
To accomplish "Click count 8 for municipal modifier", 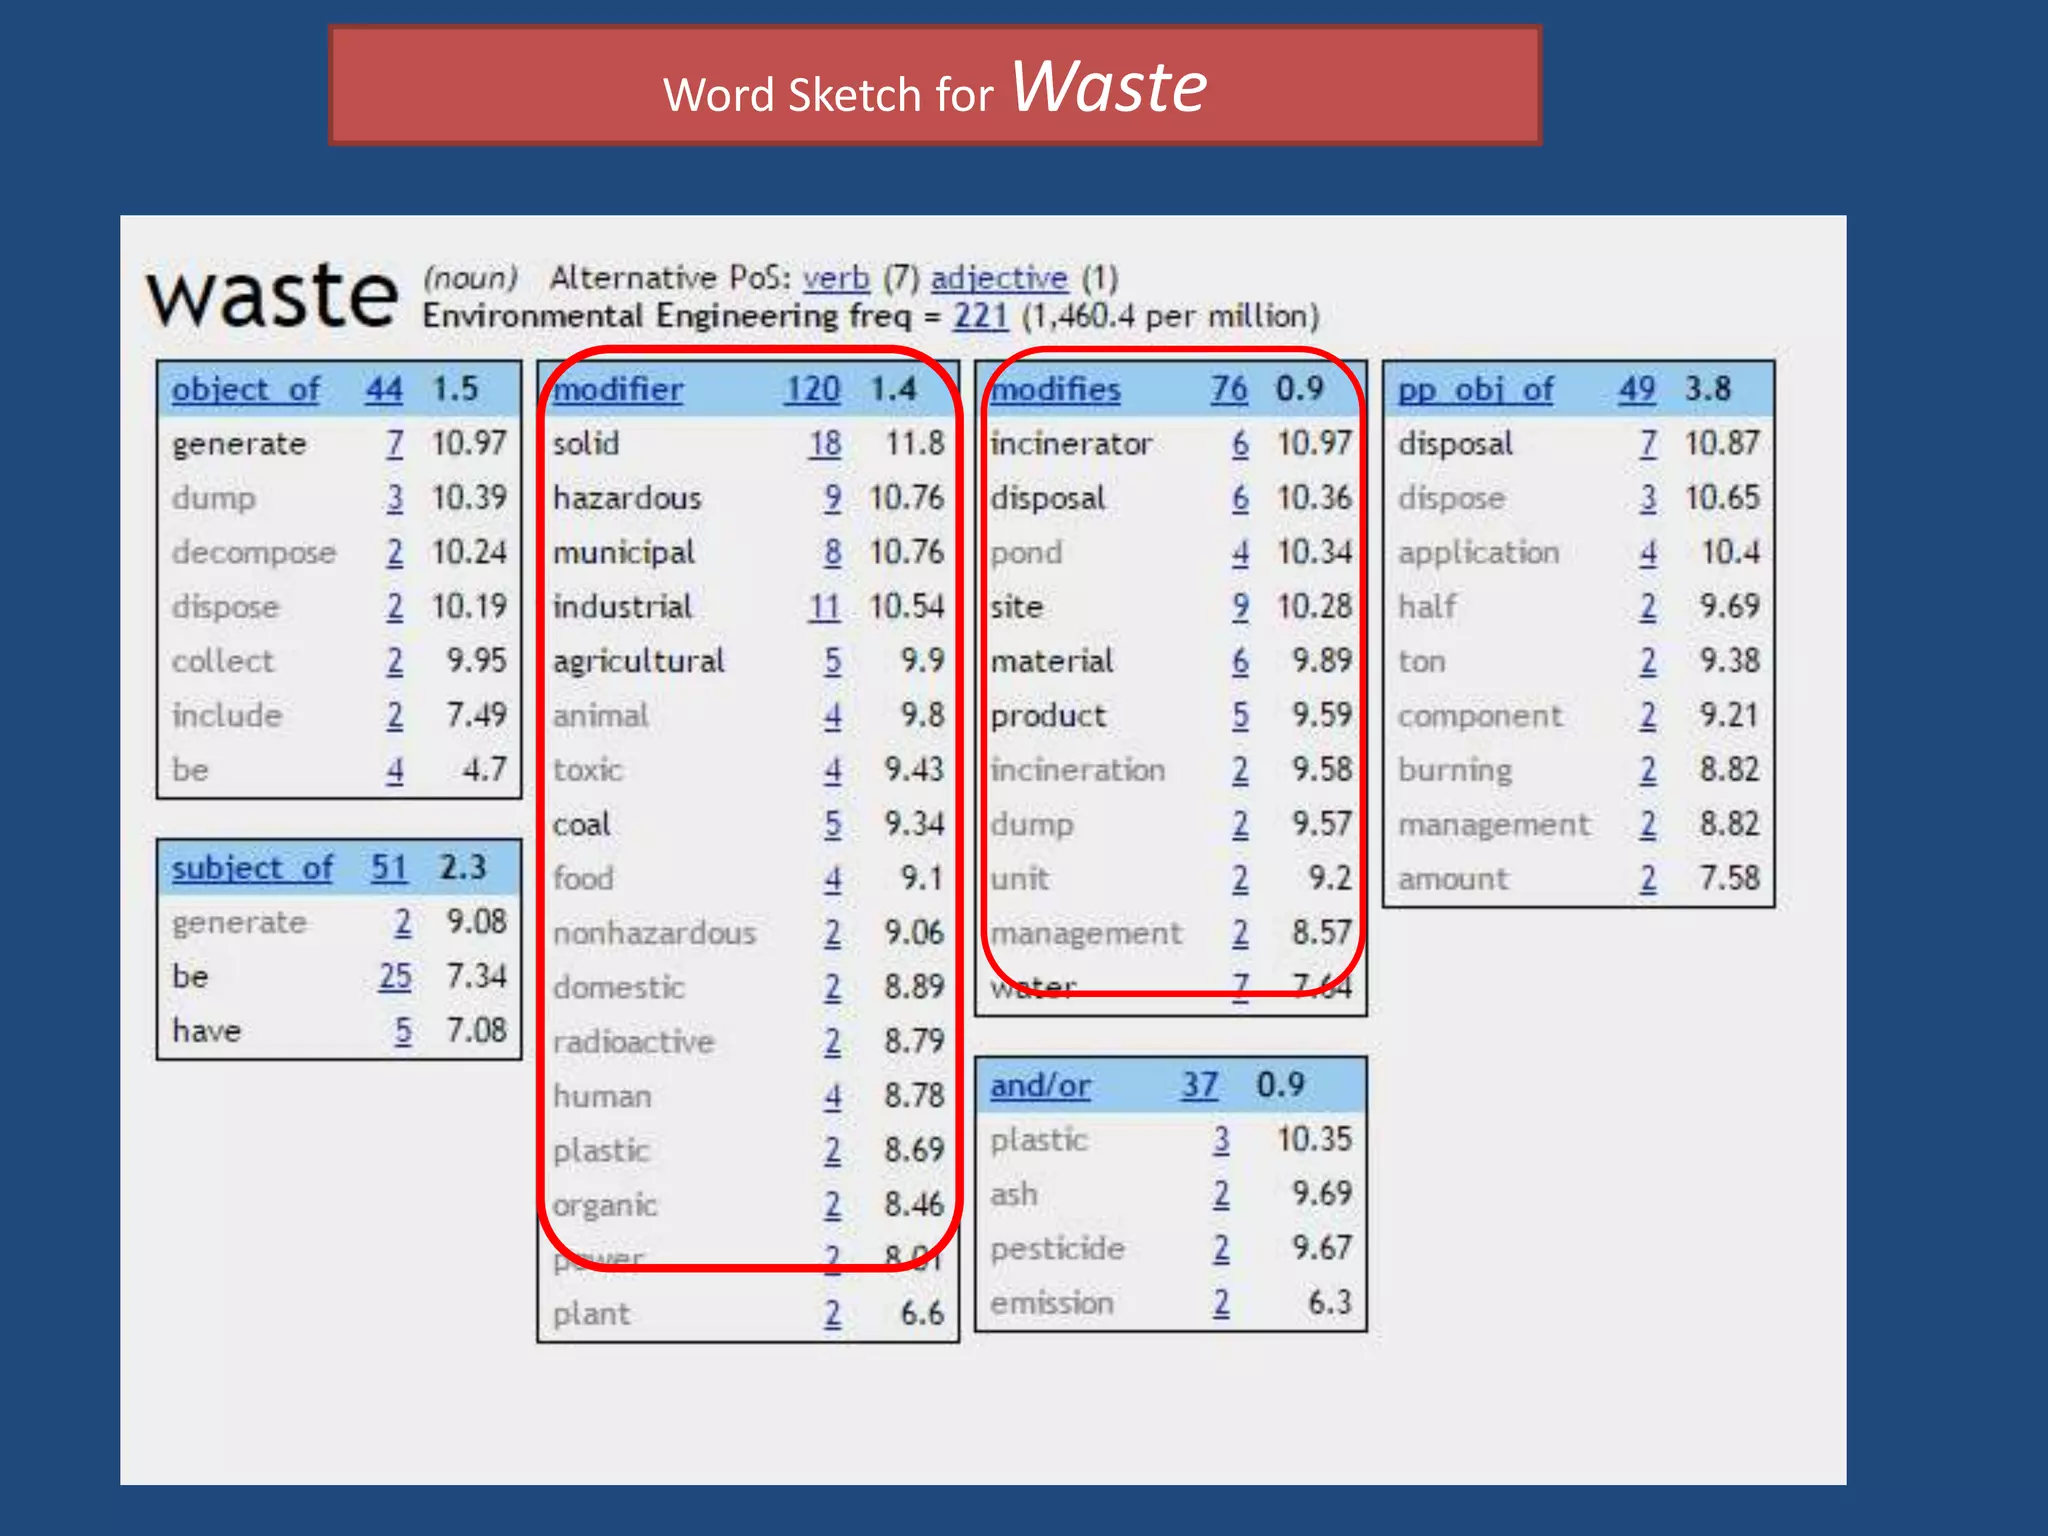I will point(833,552).
